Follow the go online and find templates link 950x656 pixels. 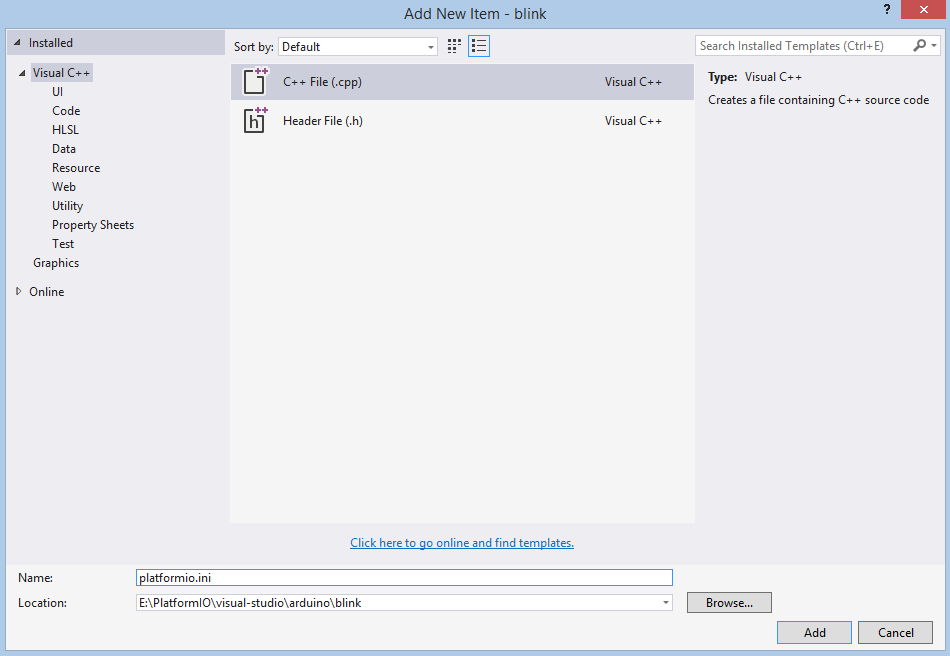tap(462, 543)
